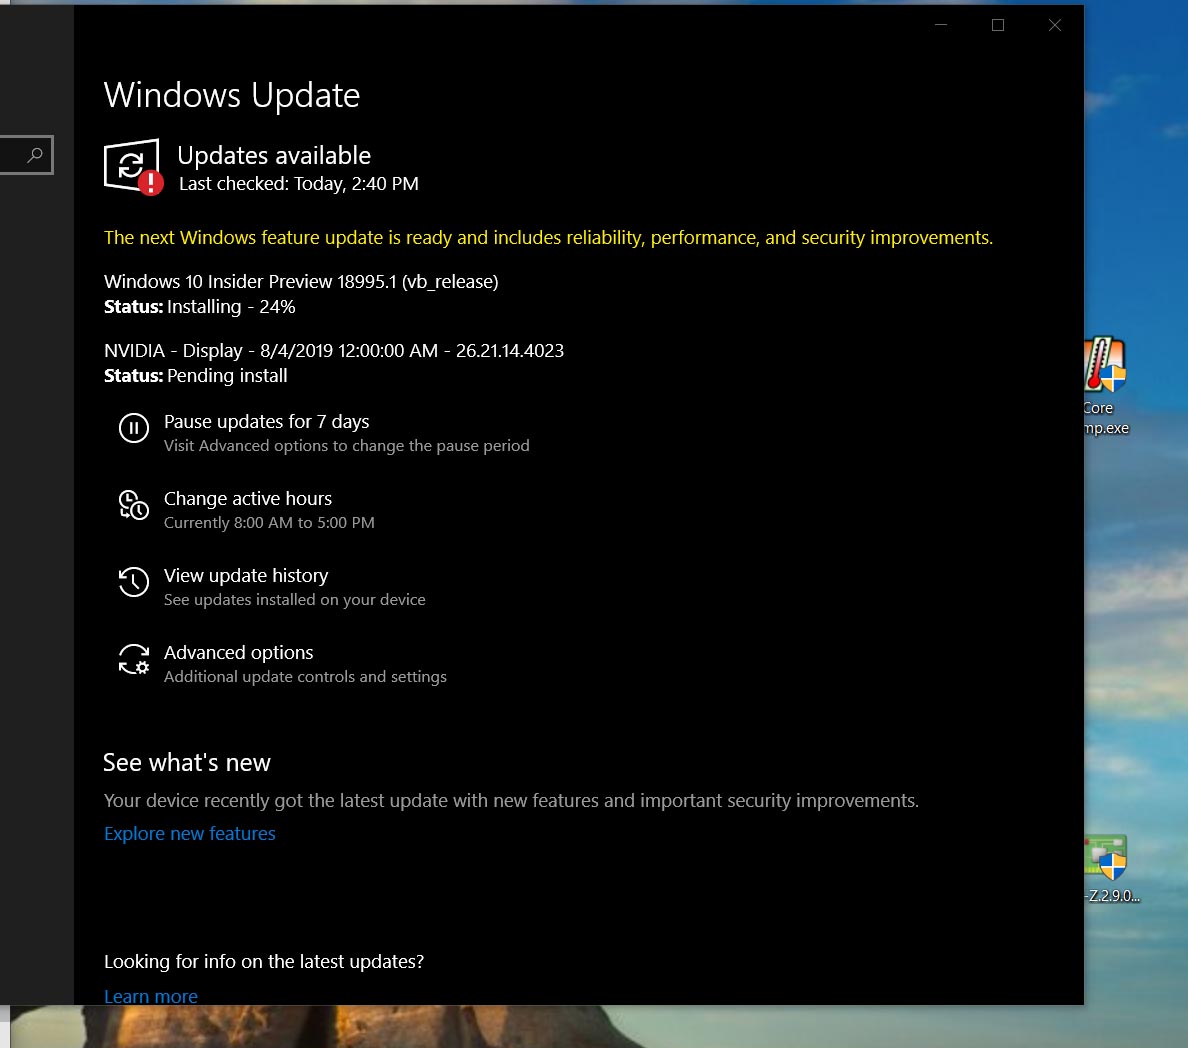Click the 'Updates available' heading text

pyautogui.click(x=274, y=155)
